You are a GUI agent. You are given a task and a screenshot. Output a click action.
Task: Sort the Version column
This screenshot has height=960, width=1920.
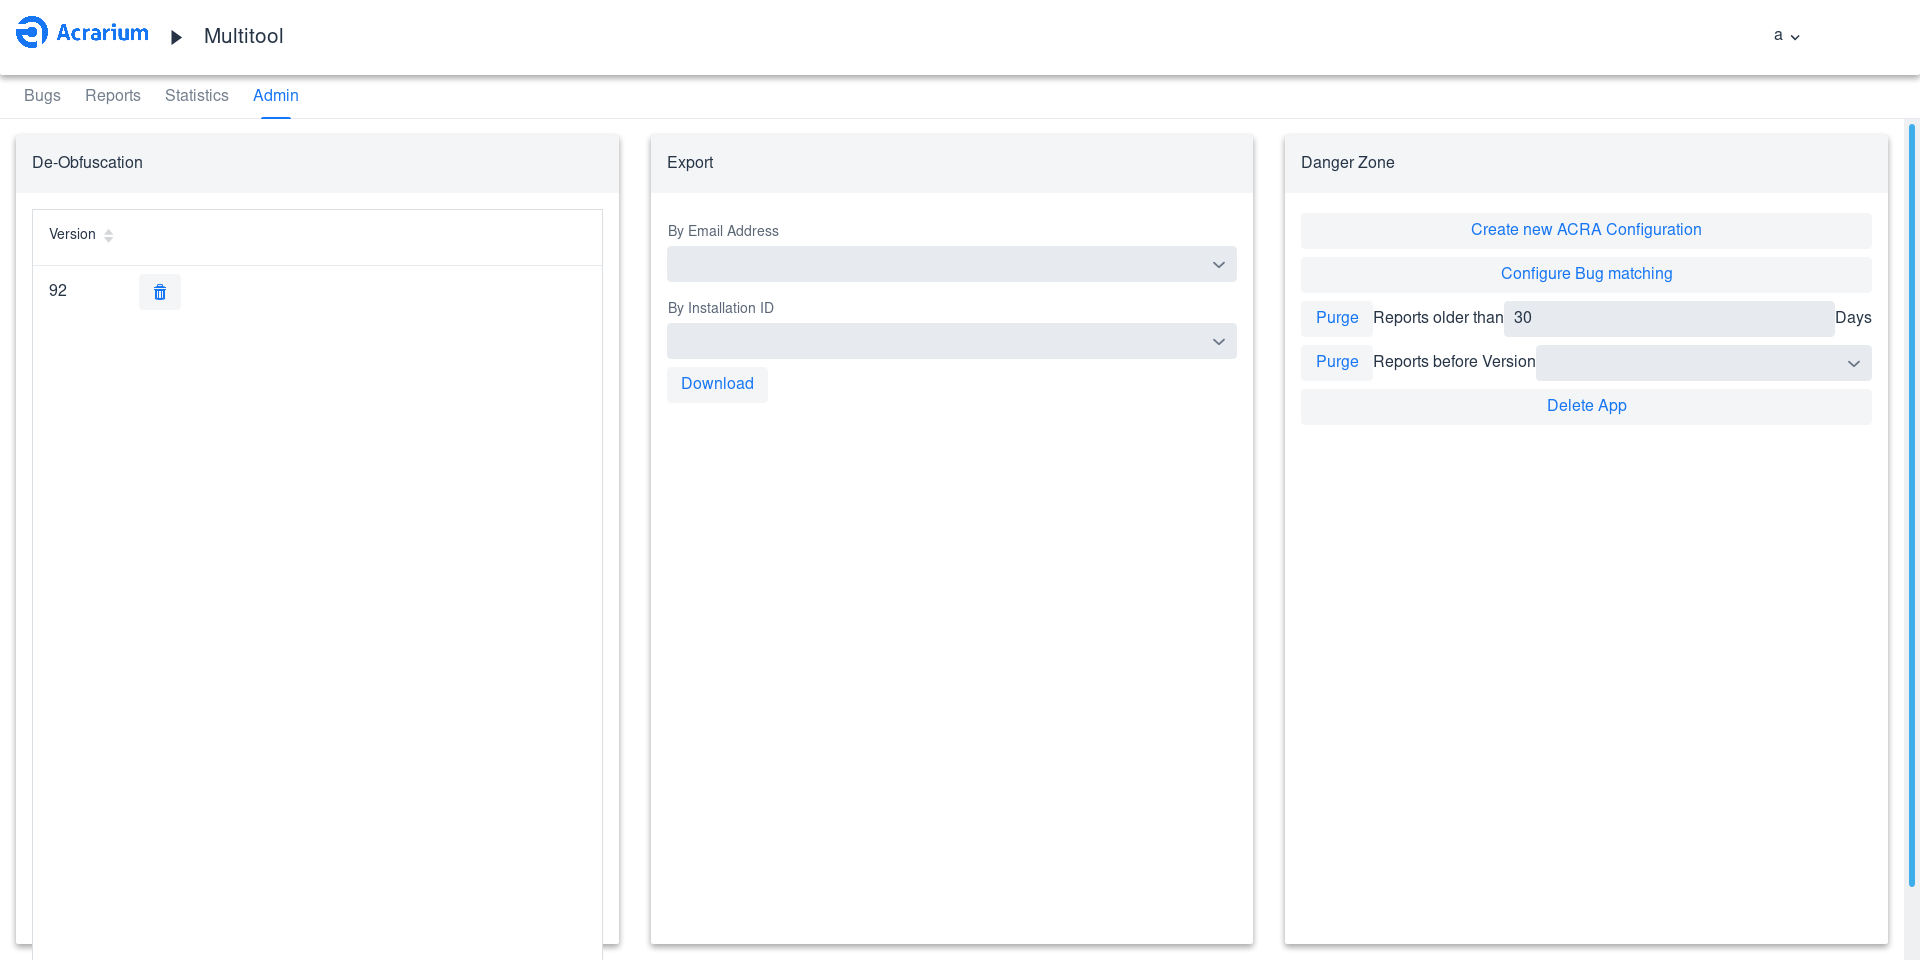tap(109, 235)
